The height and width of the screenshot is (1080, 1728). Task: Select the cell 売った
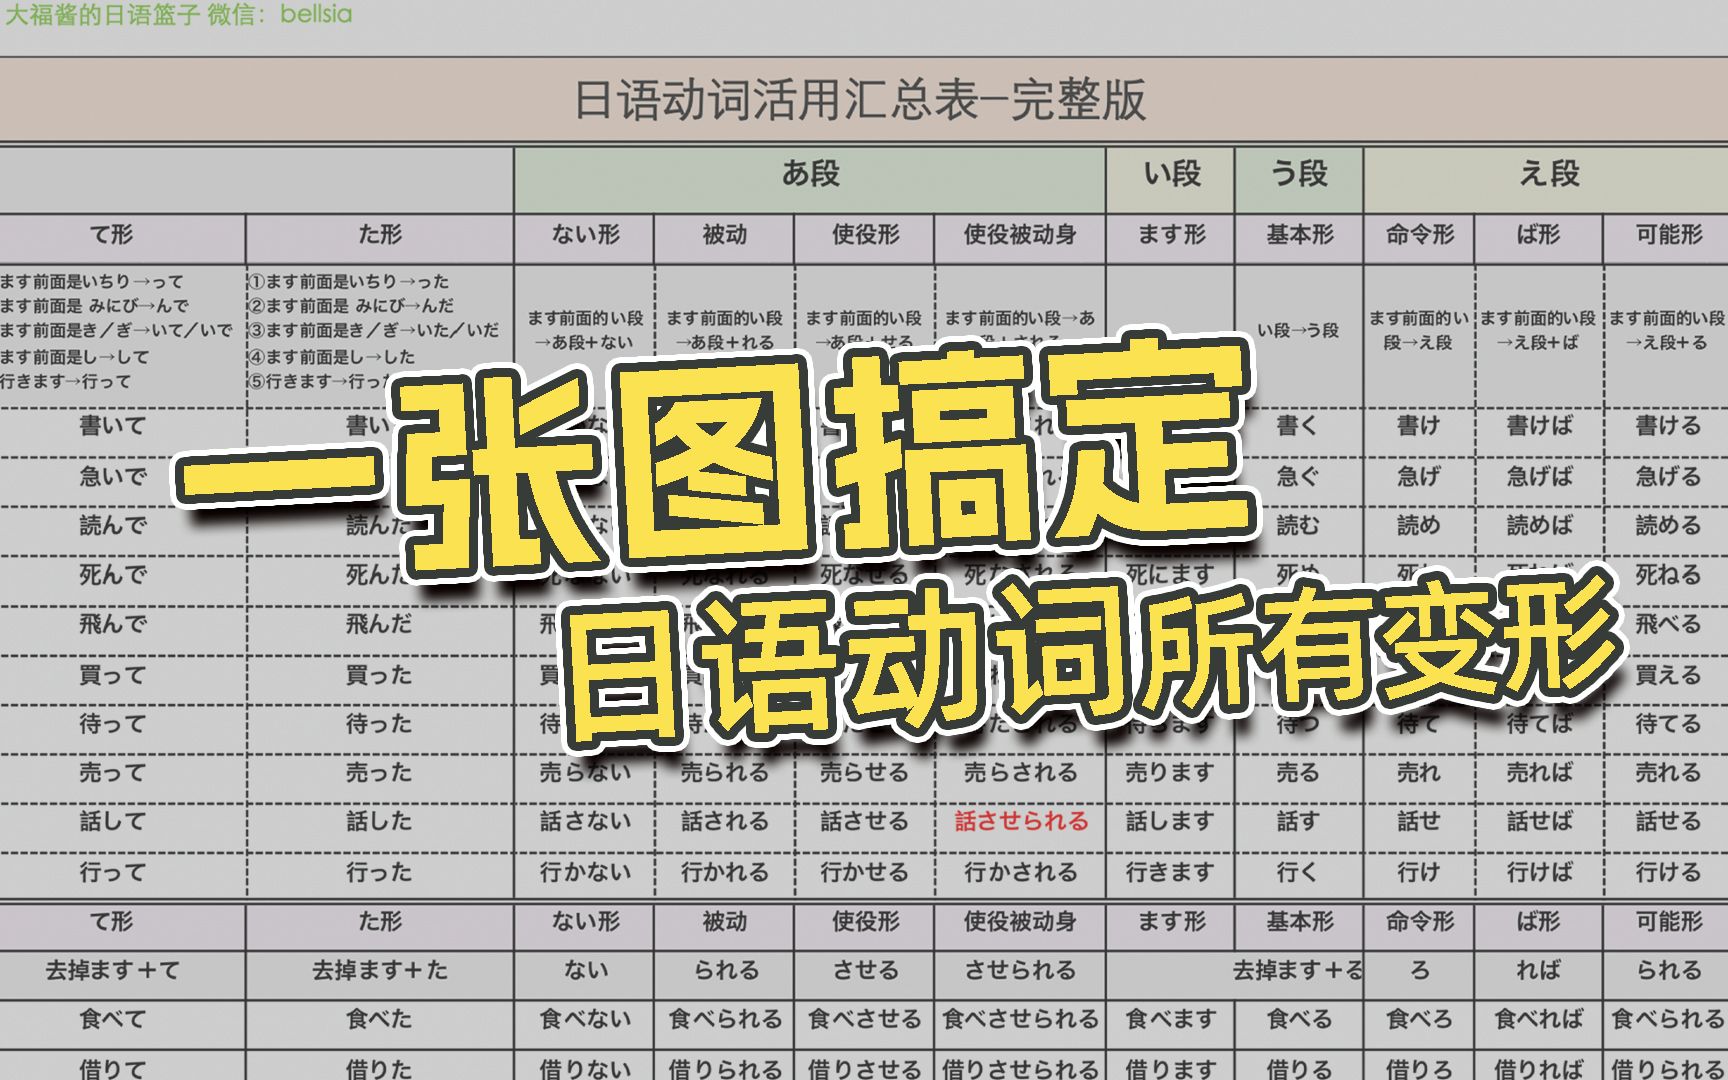379,773
